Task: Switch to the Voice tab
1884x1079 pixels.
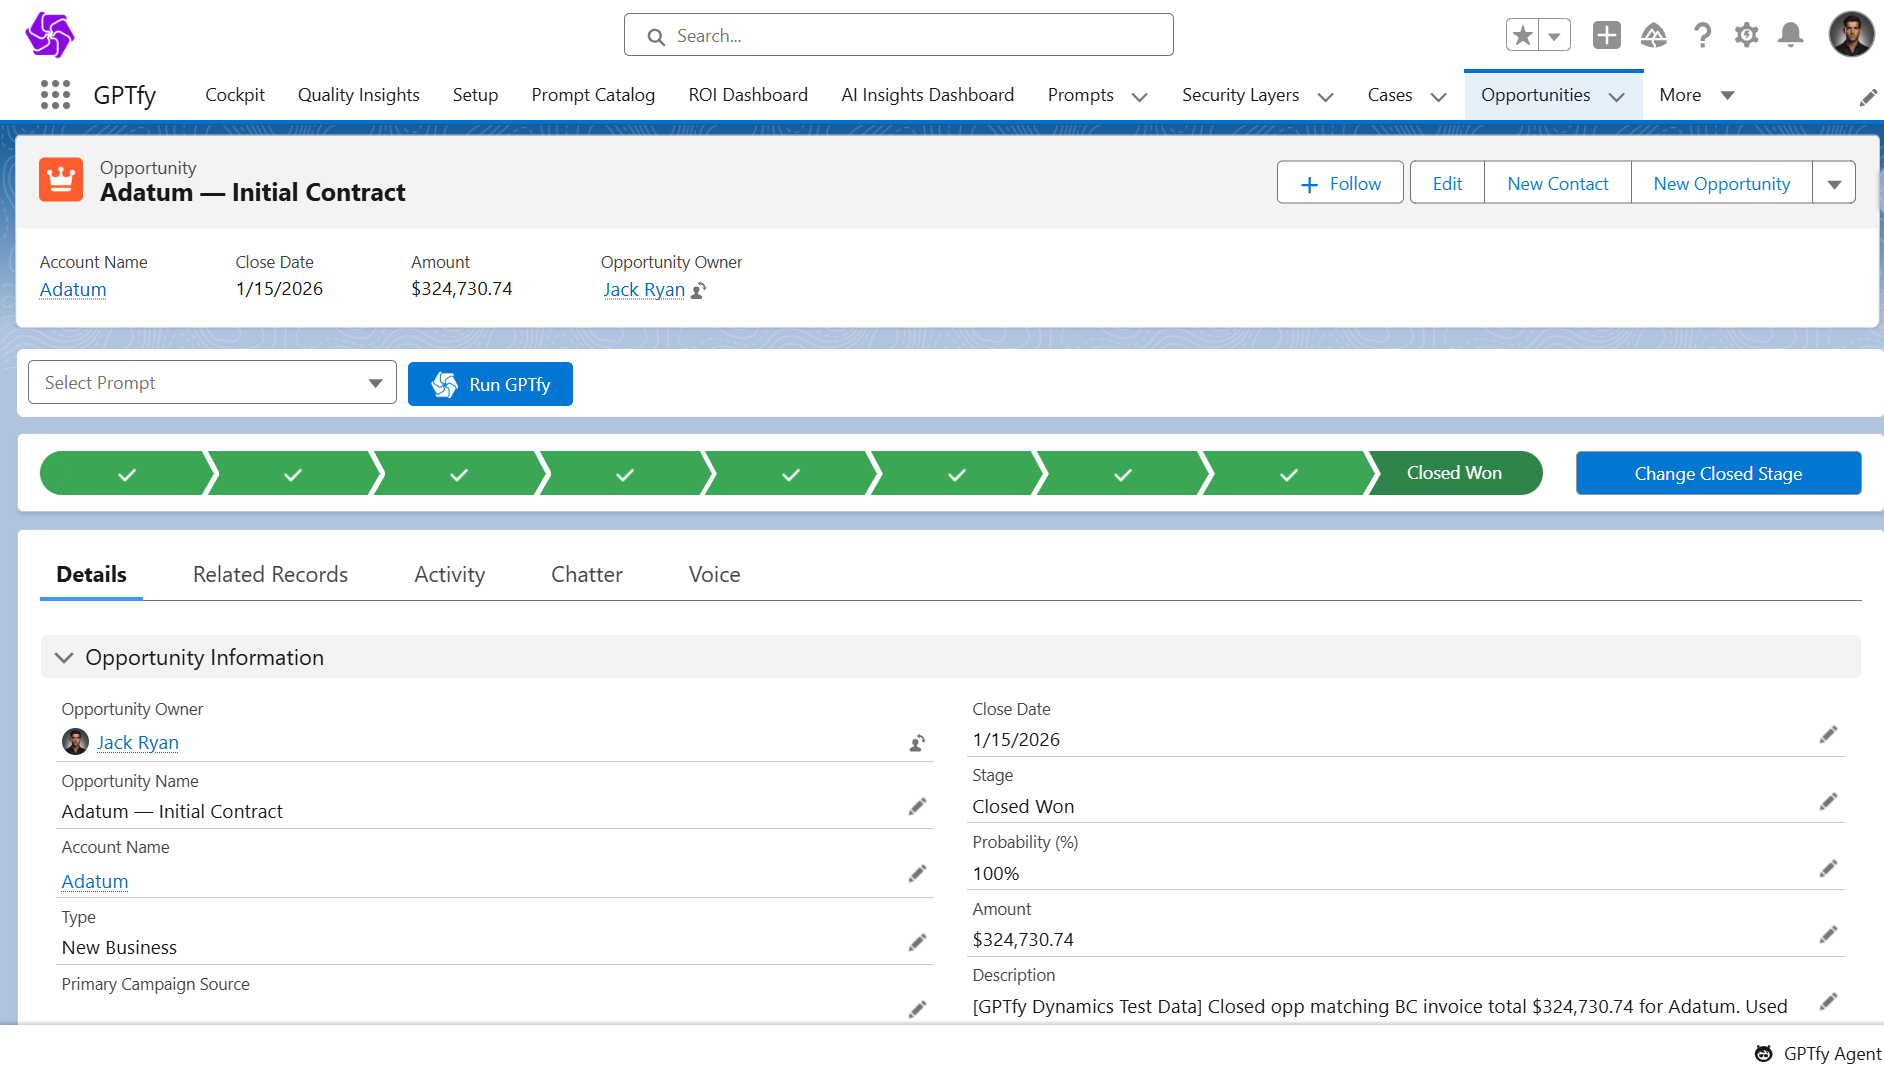Action: 714,574
